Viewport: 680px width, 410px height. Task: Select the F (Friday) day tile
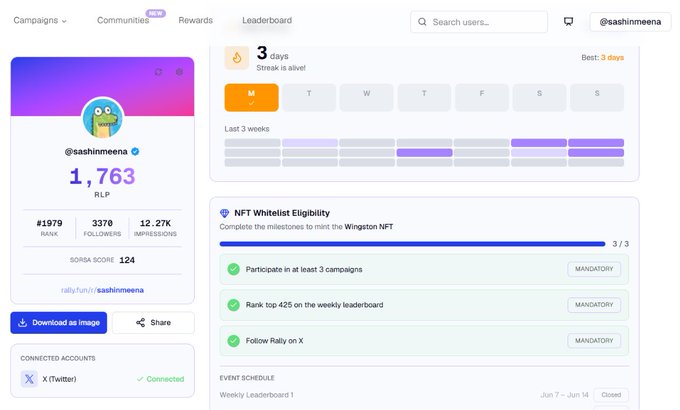point(482,98)
